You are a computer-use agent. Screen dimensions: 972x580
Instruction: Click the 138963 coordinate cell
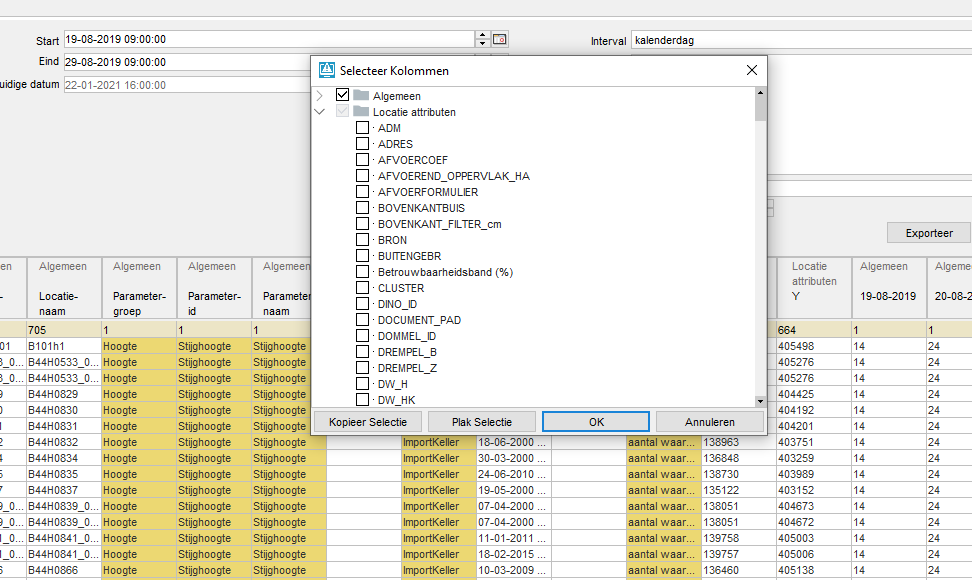point(739,442)
